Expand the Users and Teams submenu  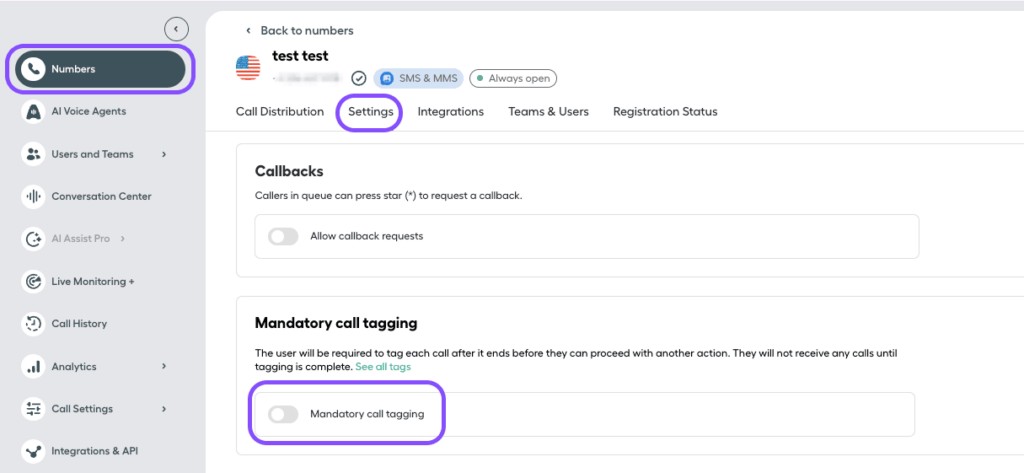(x=164, y=154)
